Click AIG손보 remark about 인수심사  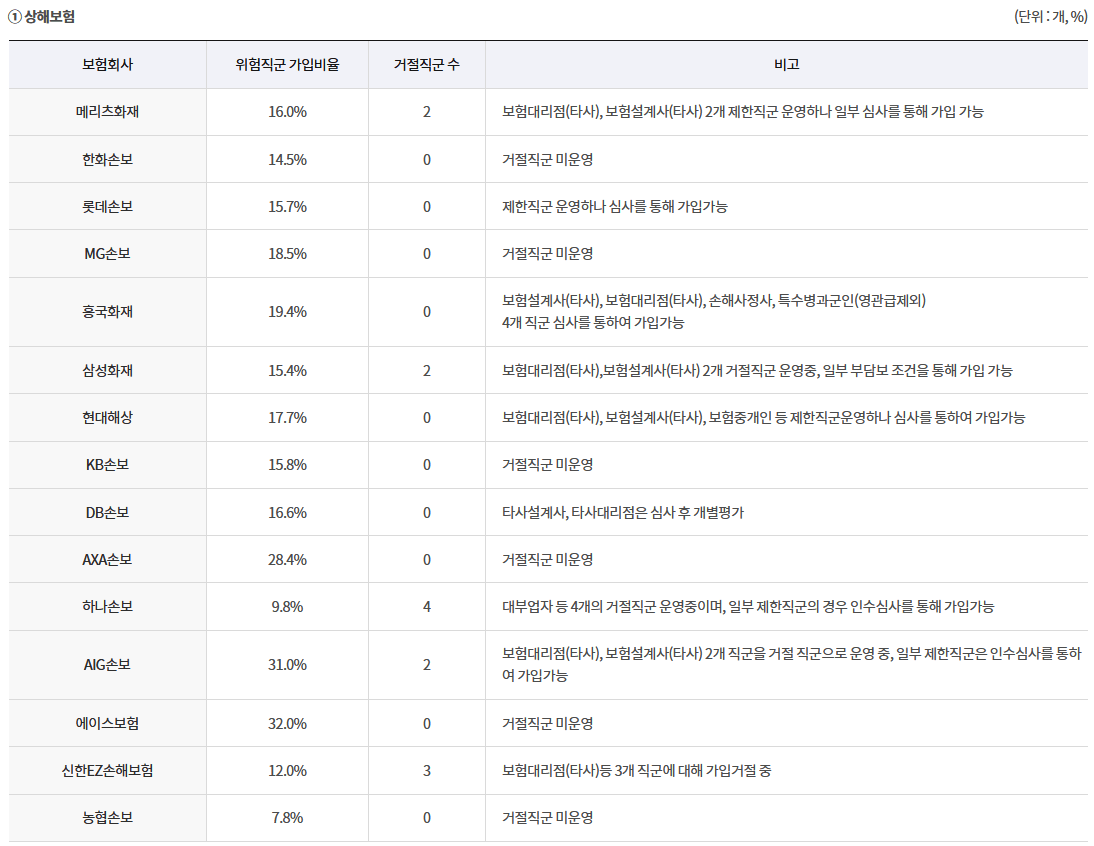coord(792,664)
